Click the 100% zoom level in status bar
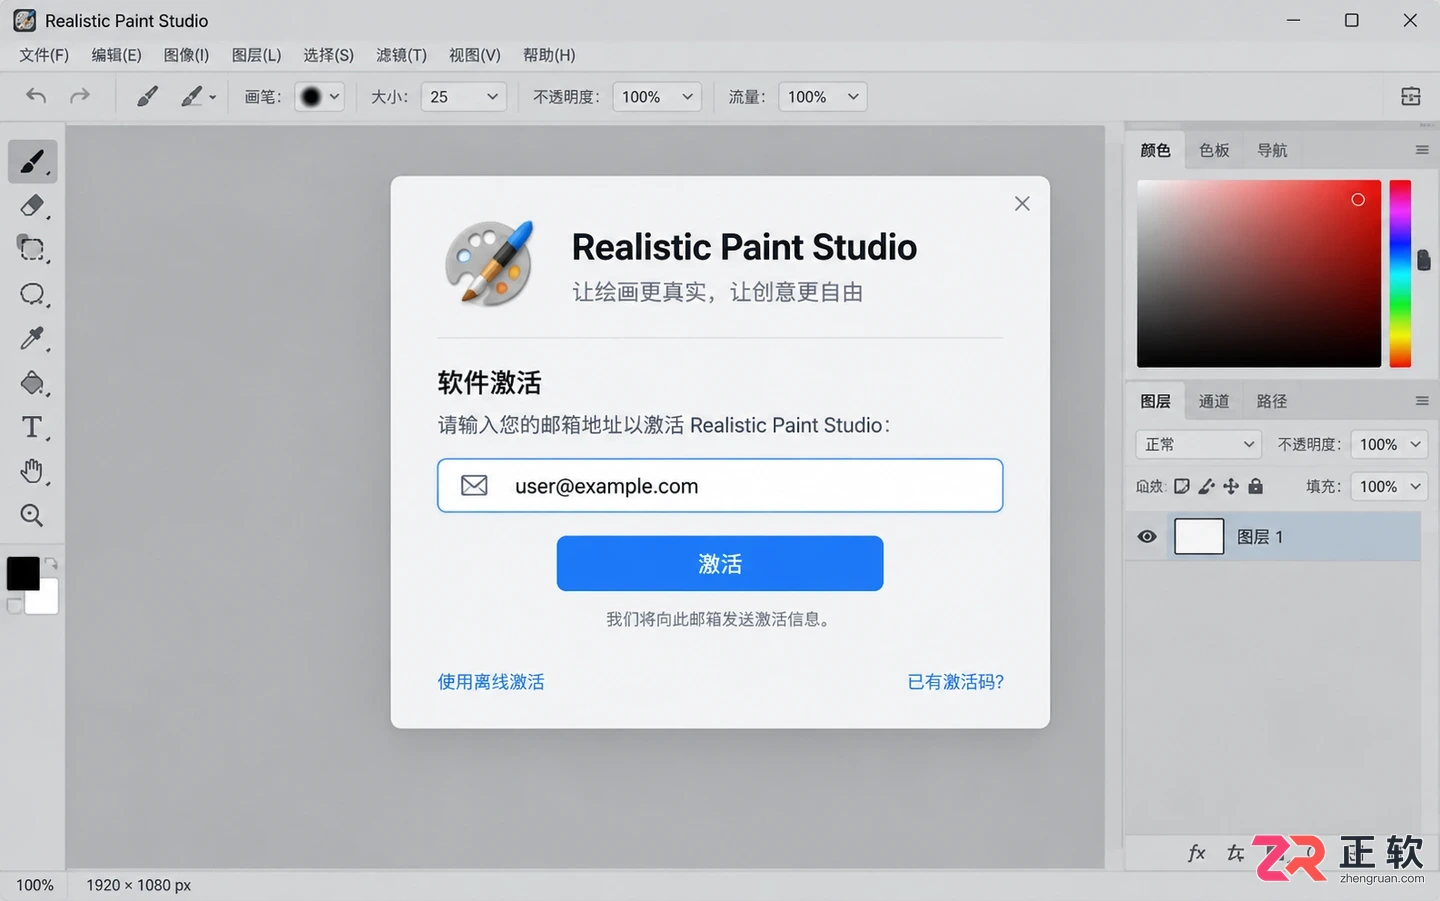Image resolution: width=1440 pixels, height=901 pixels. coord(35,885)
